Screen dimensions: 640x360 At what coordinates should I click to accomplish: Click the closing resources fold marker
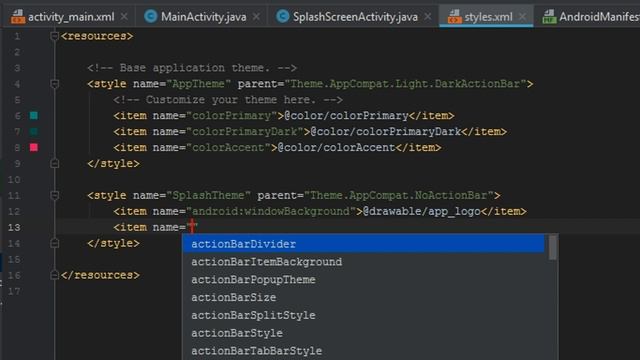[54, 275]
